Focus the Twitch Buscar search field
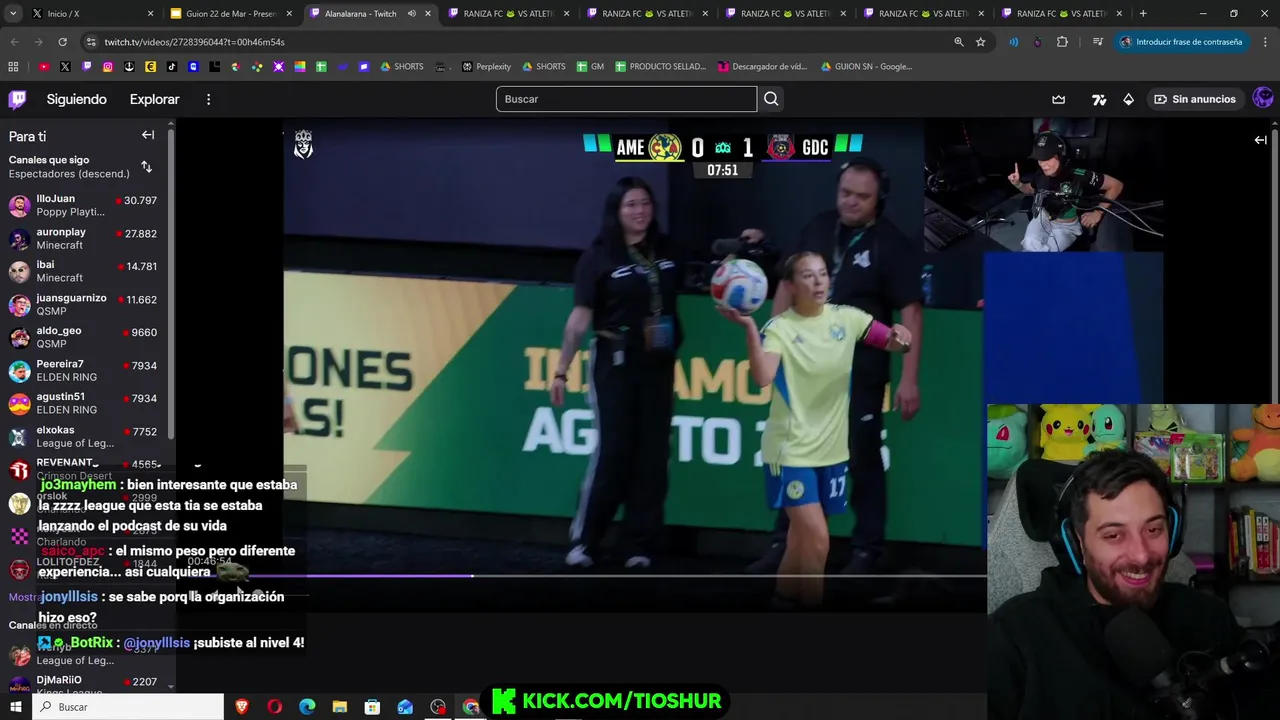Screen dimensions: 1280x720 626,99
